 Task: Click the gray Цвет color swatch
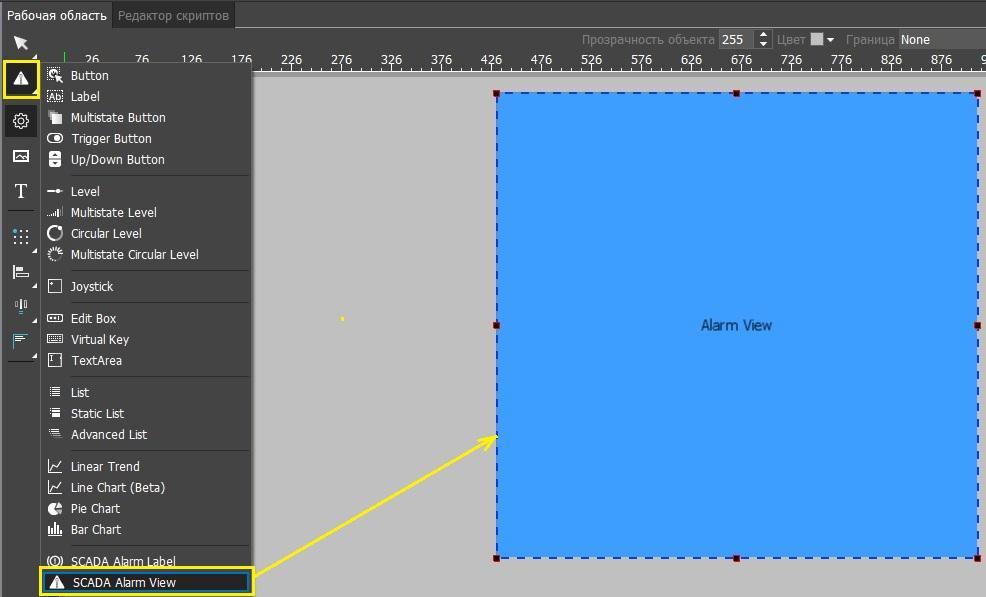[x=816, y=40]
